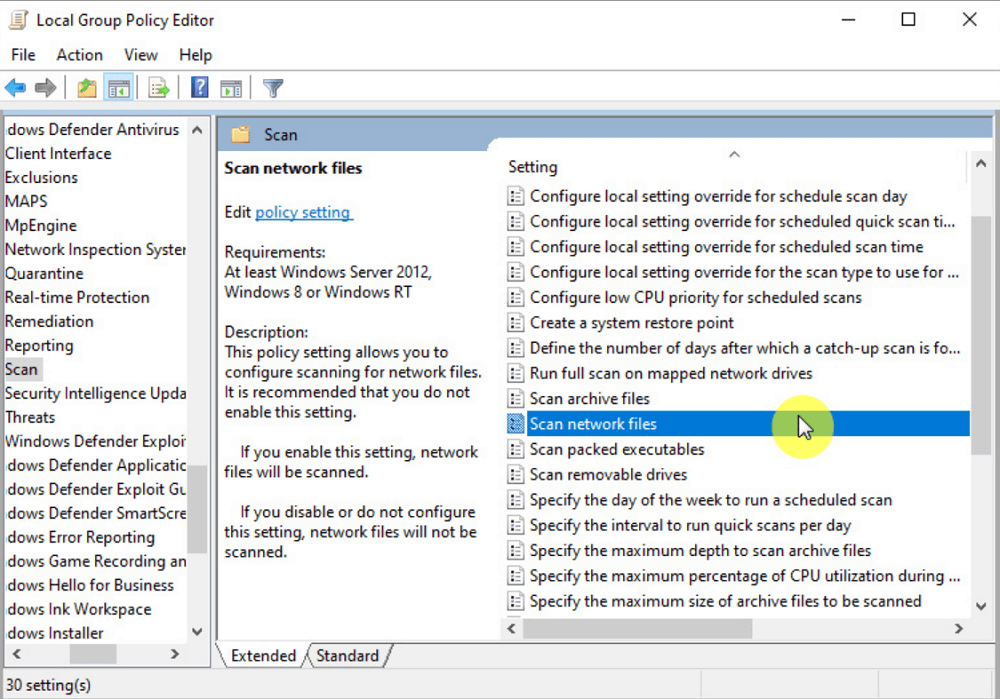Select Threats tree node
The height and width of the screenshot is (699, 1000).
tap(30, 417)
